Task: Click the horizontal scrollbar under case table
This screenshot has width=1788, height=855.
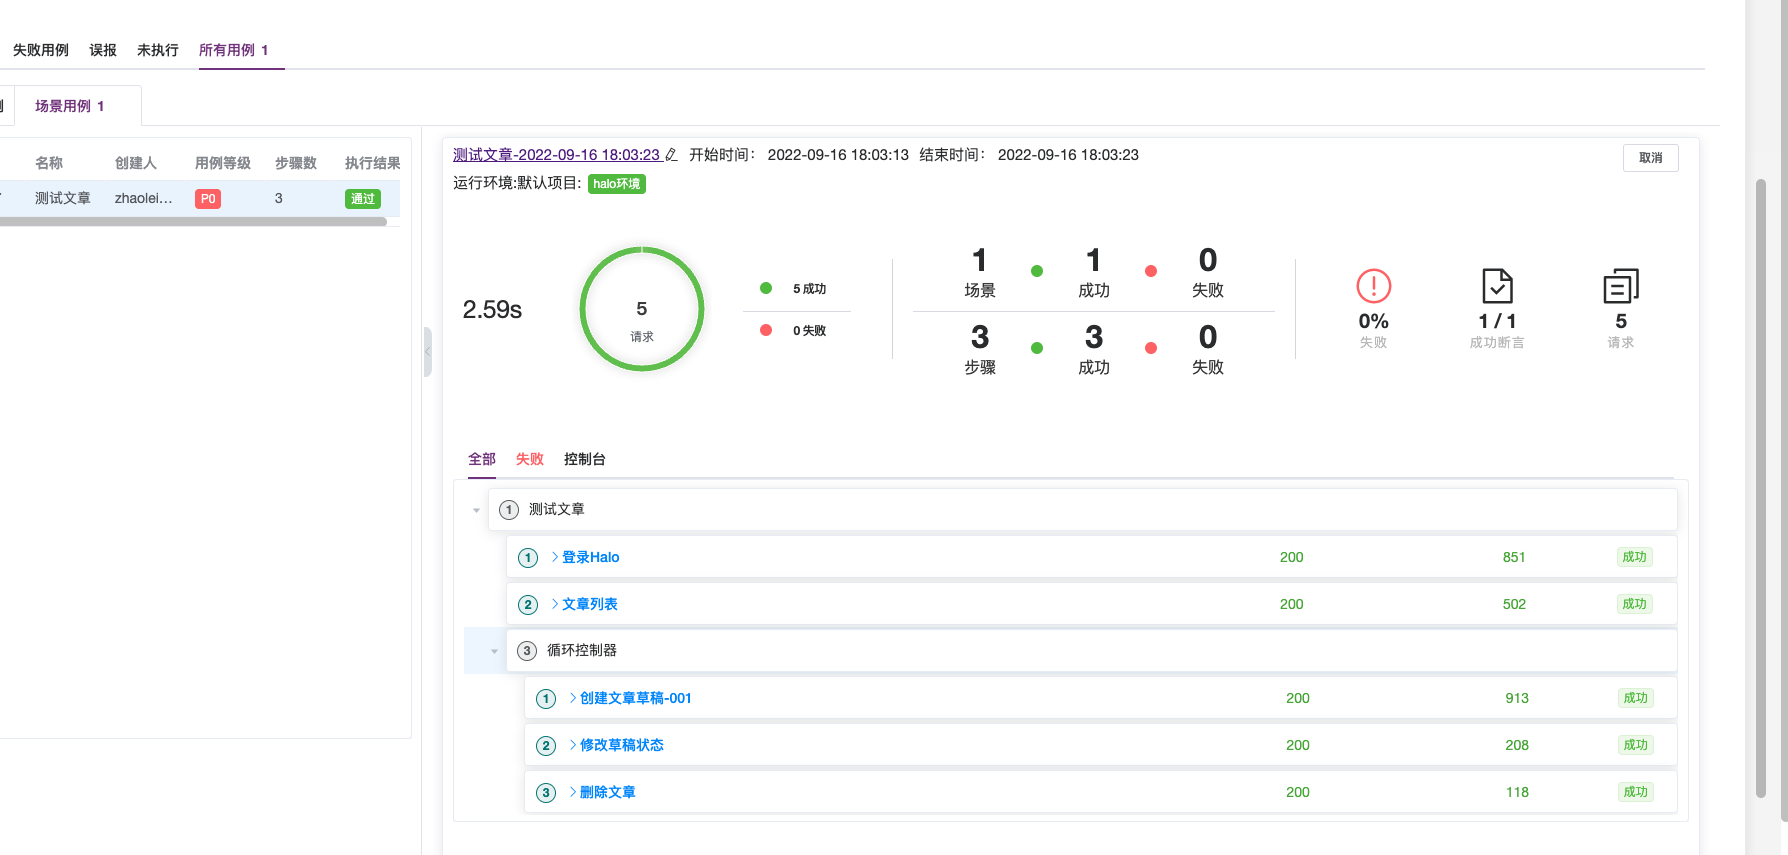Action: [x=192, y=222]
